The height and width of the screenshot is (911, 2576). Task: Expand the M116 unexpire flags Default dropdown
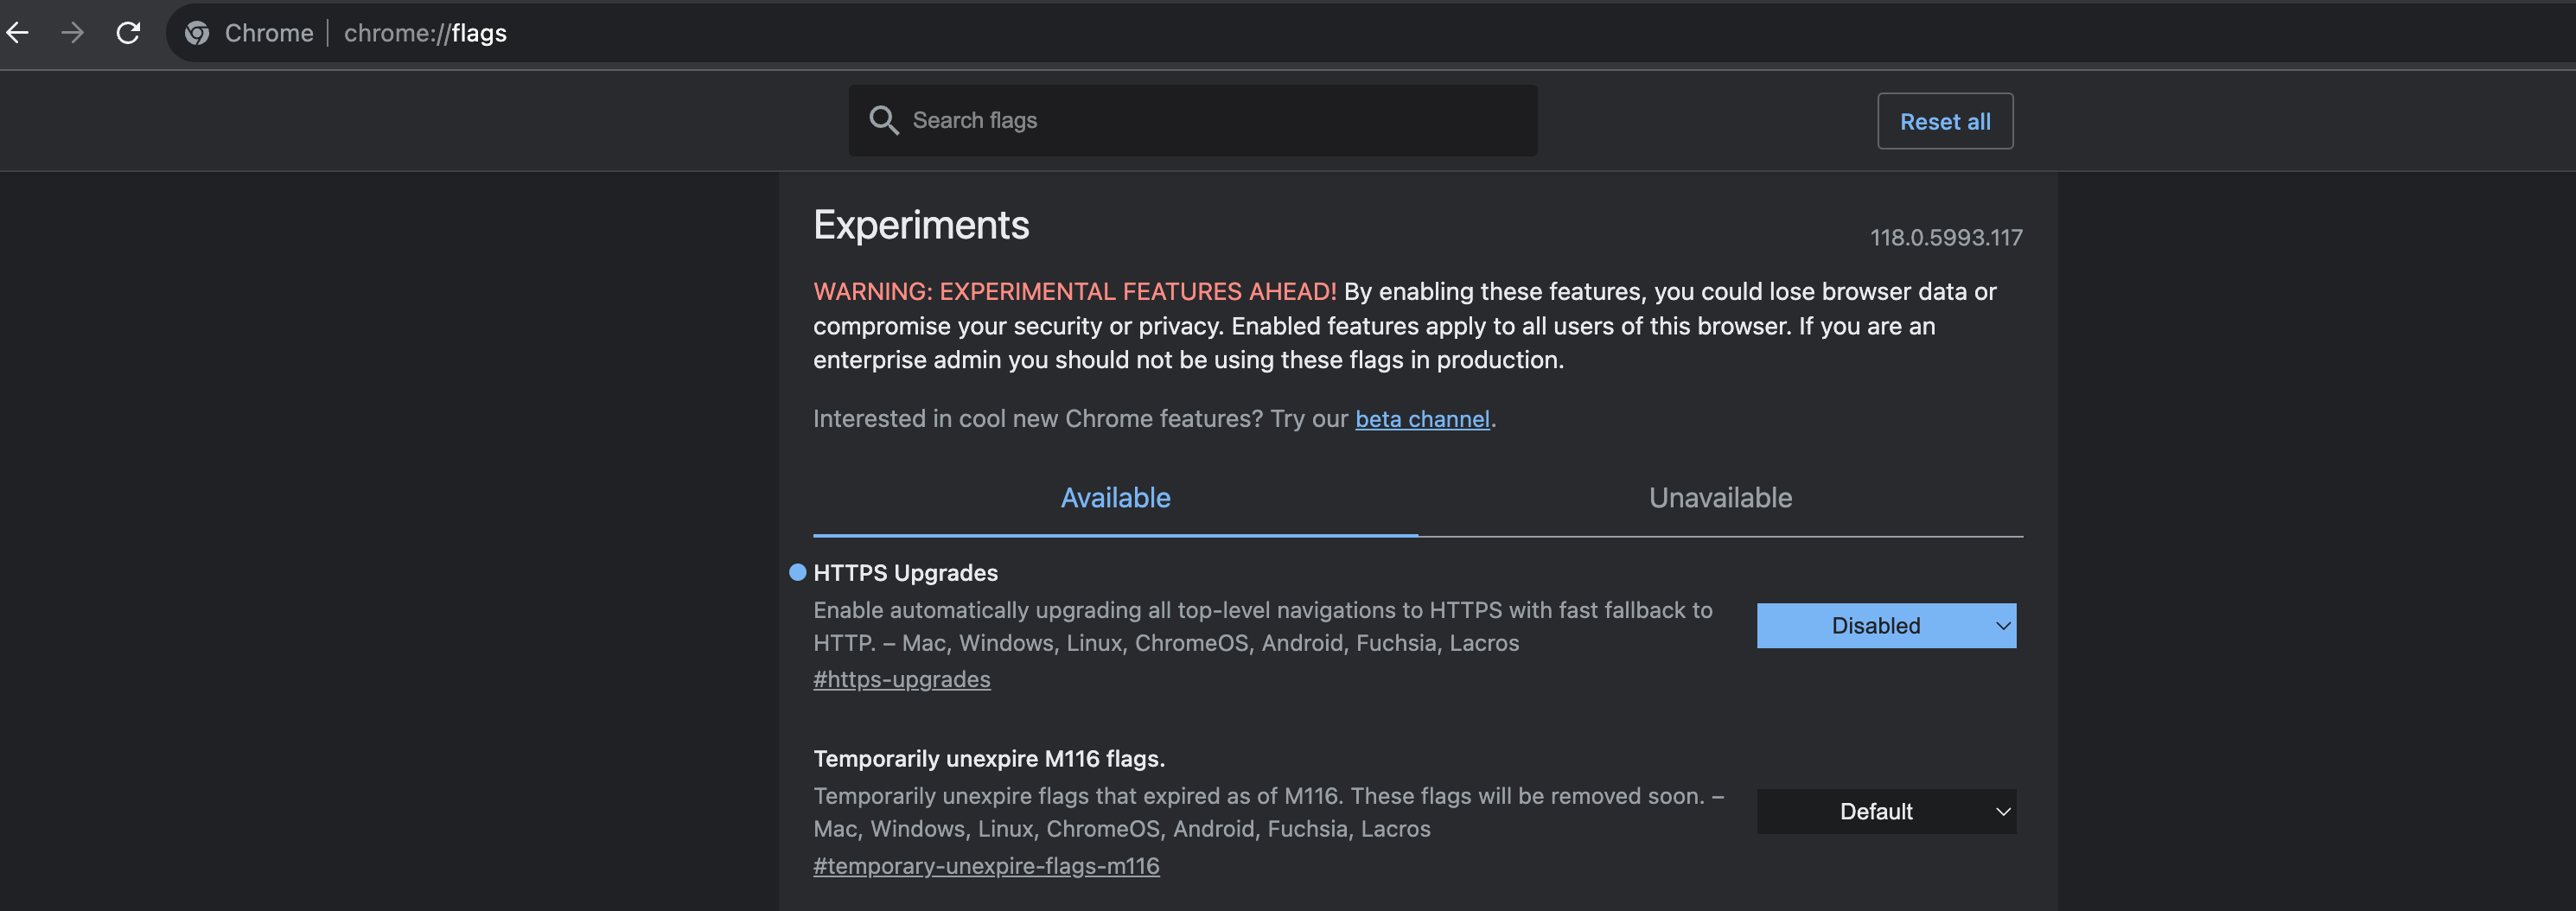pos(1885,811)
